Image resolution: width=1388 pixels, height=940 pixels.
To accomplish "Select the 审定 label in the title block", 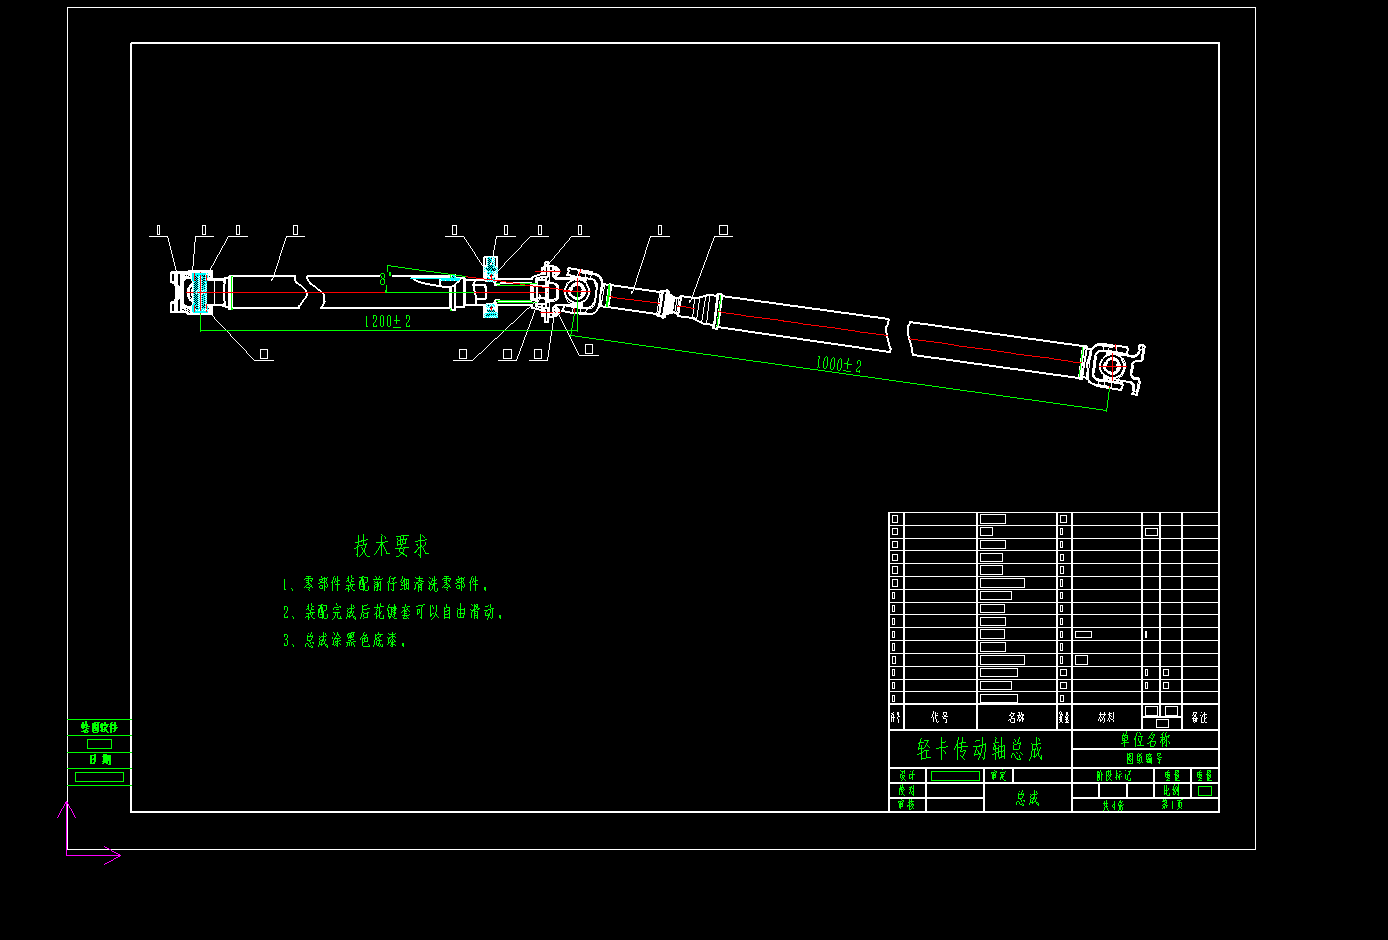I will pos(998,776).
